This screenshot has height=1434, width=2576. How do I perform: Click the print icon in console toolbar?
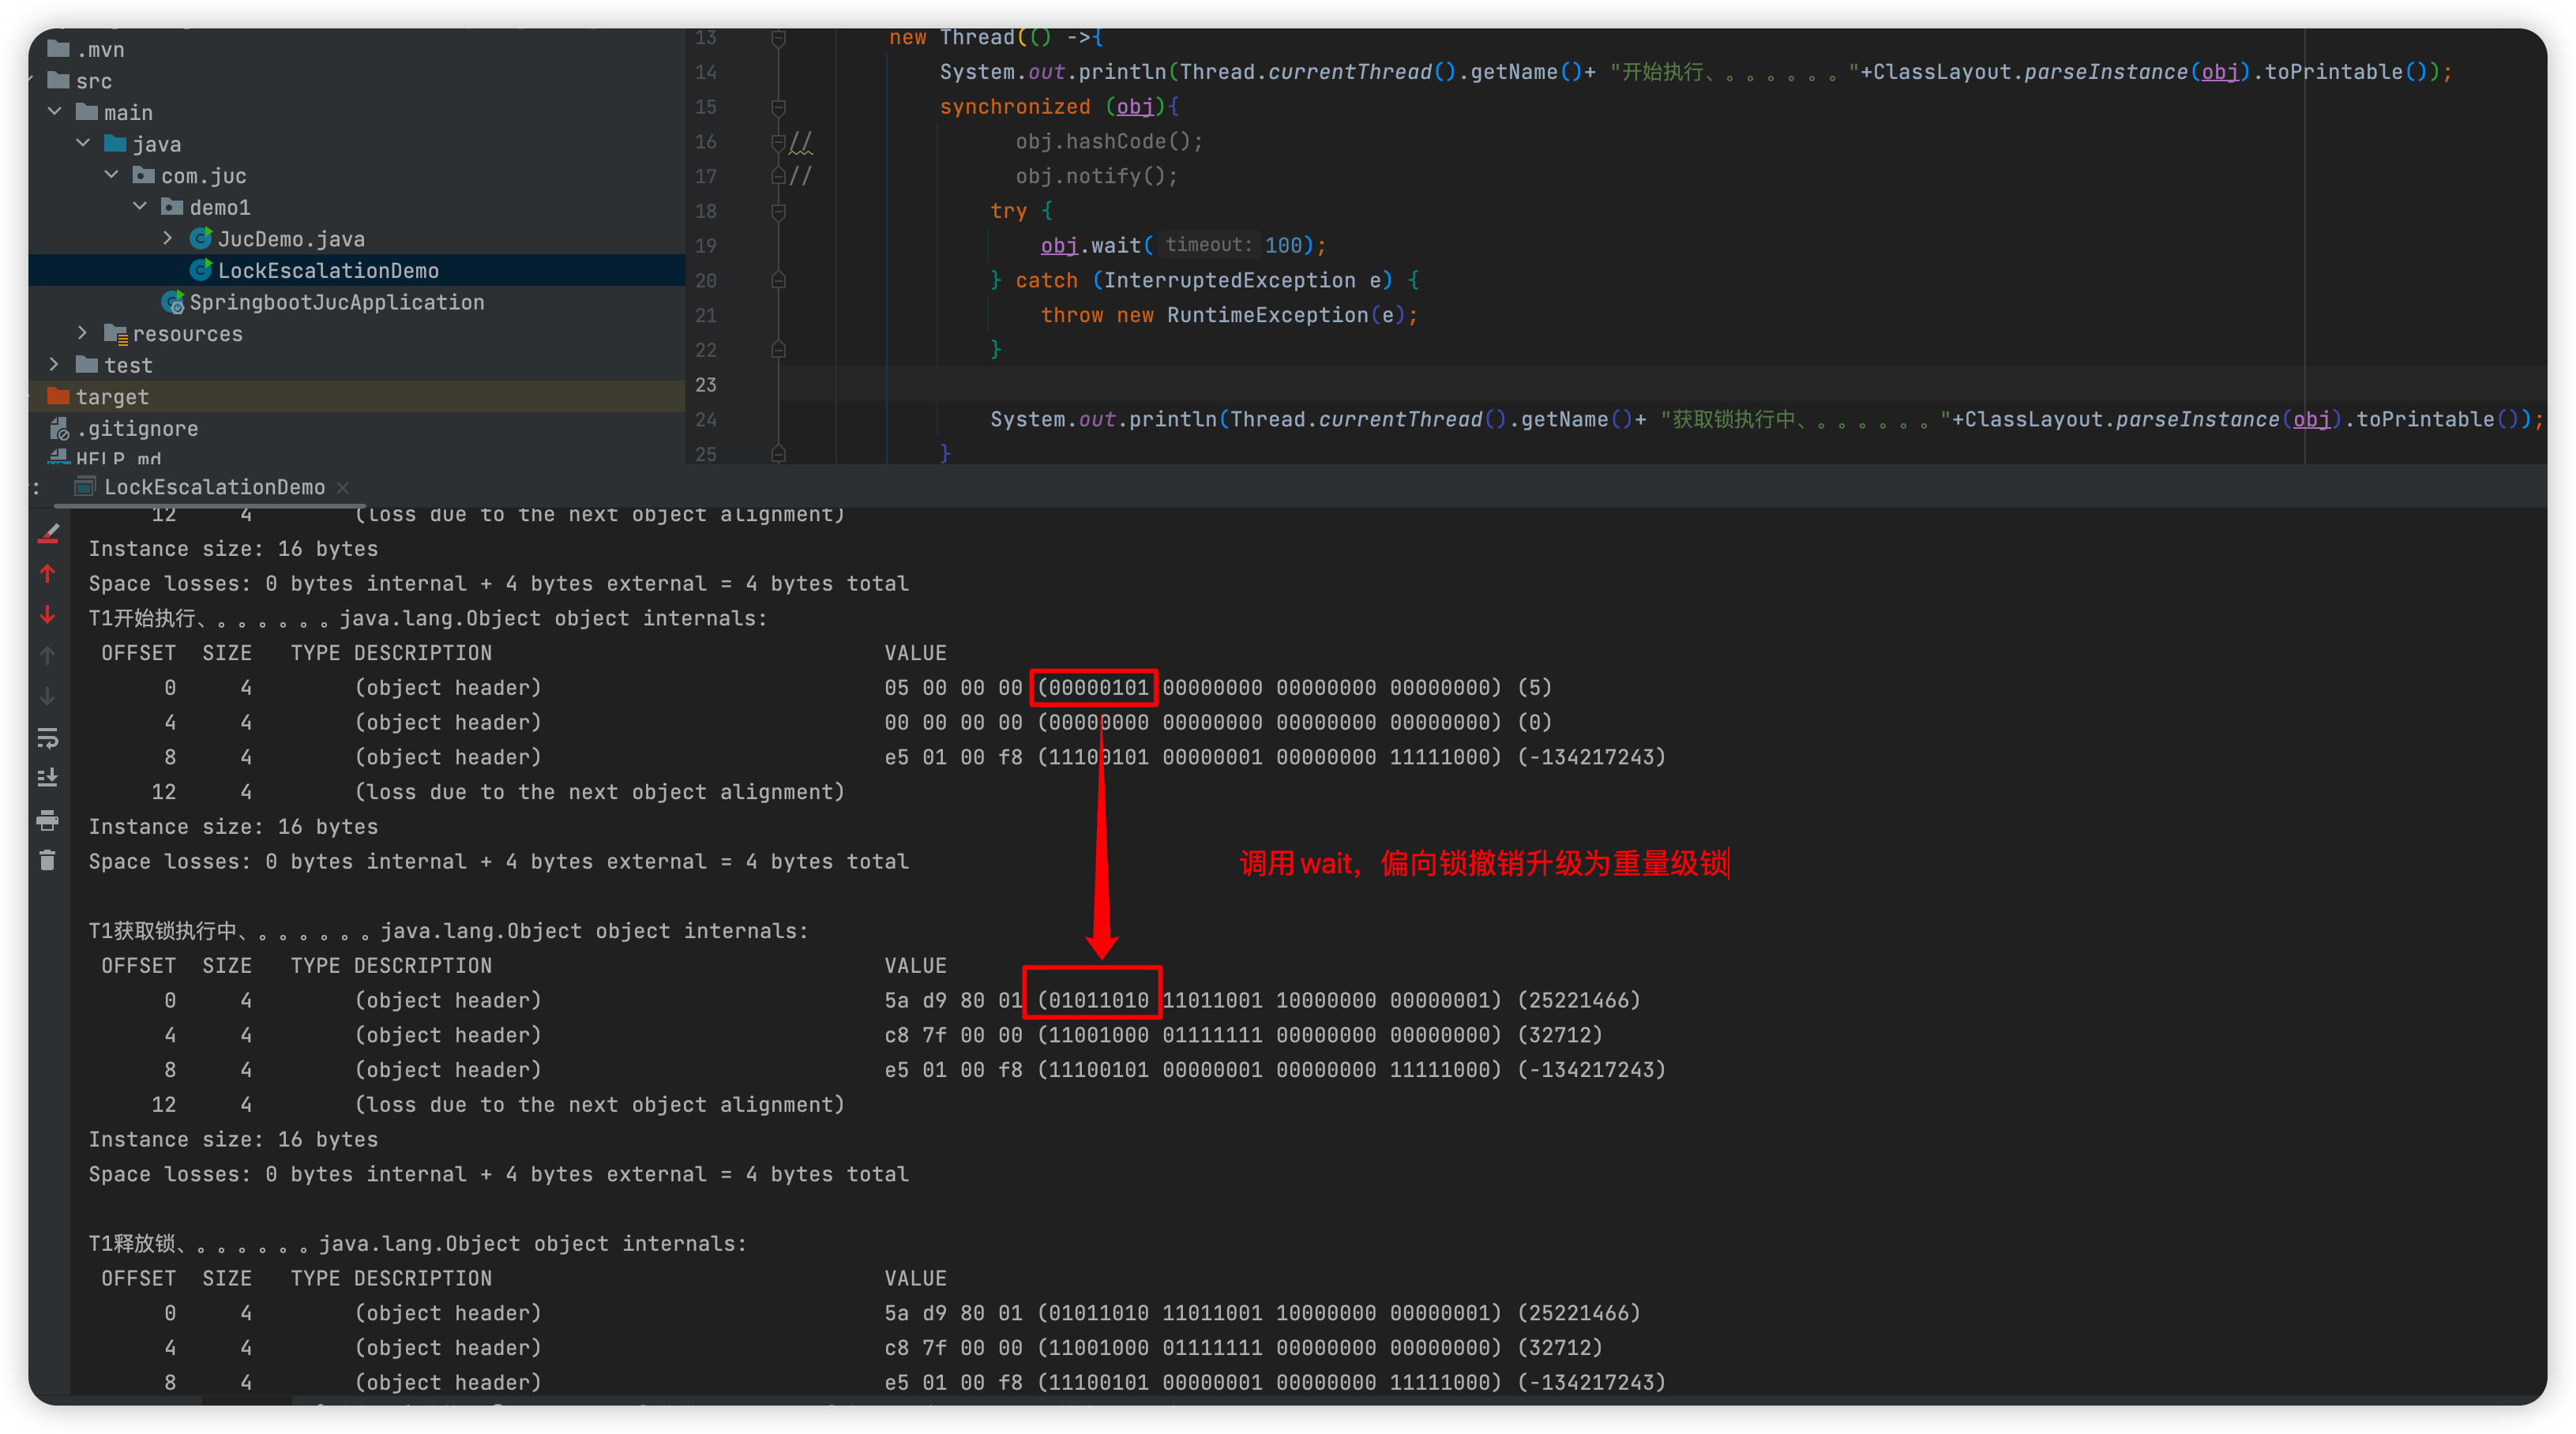pos(48,821)
